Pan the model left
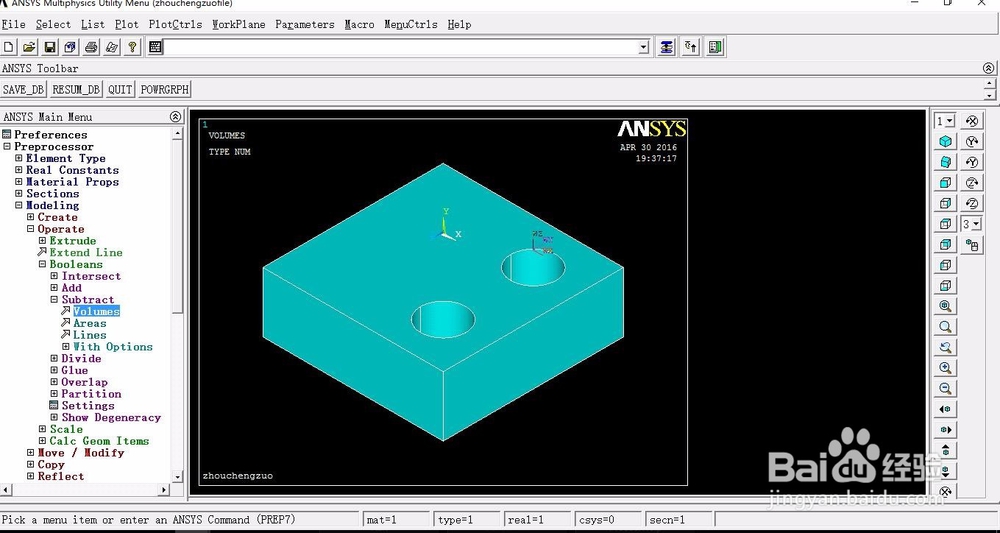1000x533 pixels. point(945,409)
